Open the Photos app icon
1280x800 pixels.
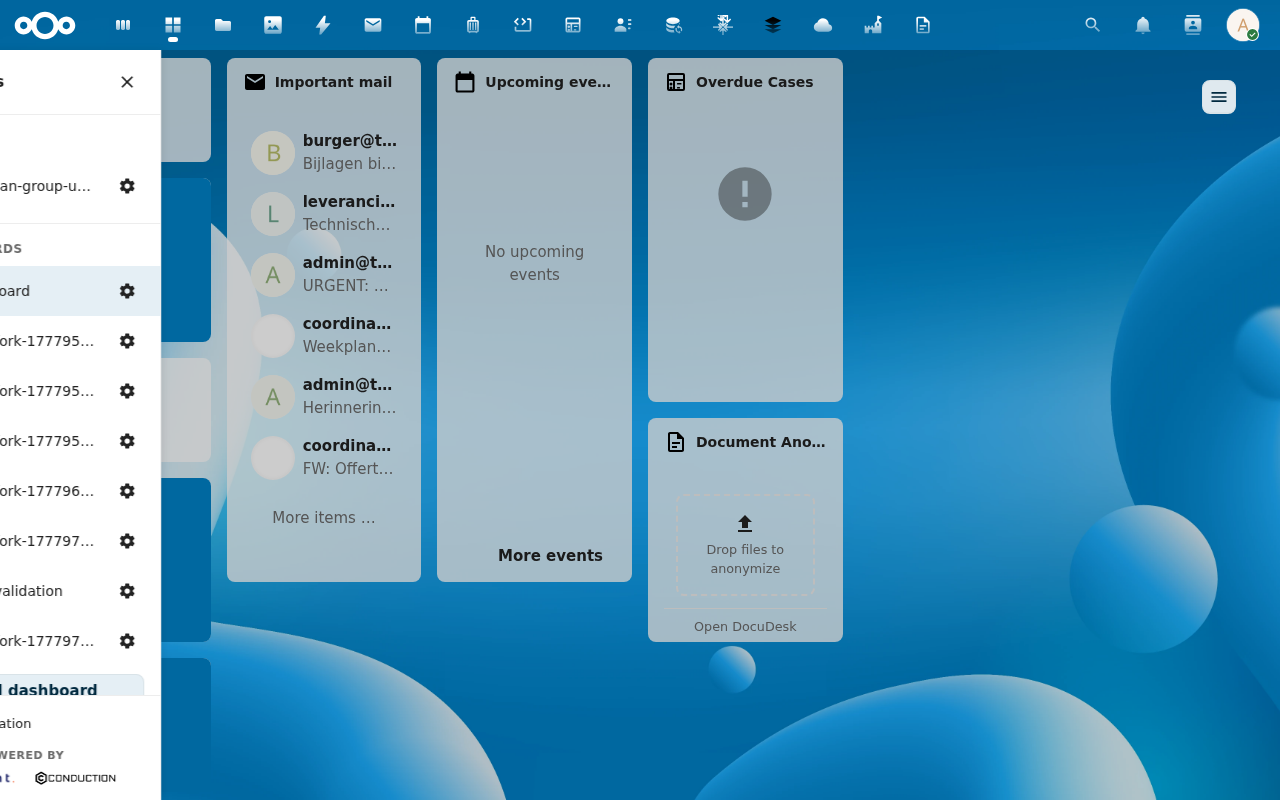pyautogui.click(x=273, y=25)
